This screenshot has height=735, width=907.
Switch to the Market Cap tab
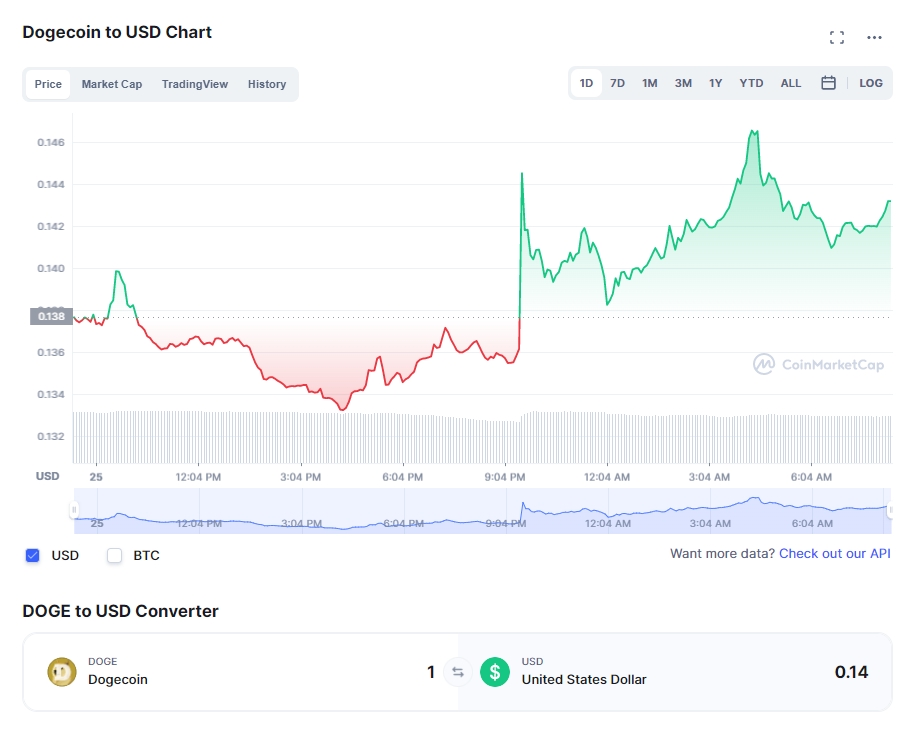pos(112,84)
